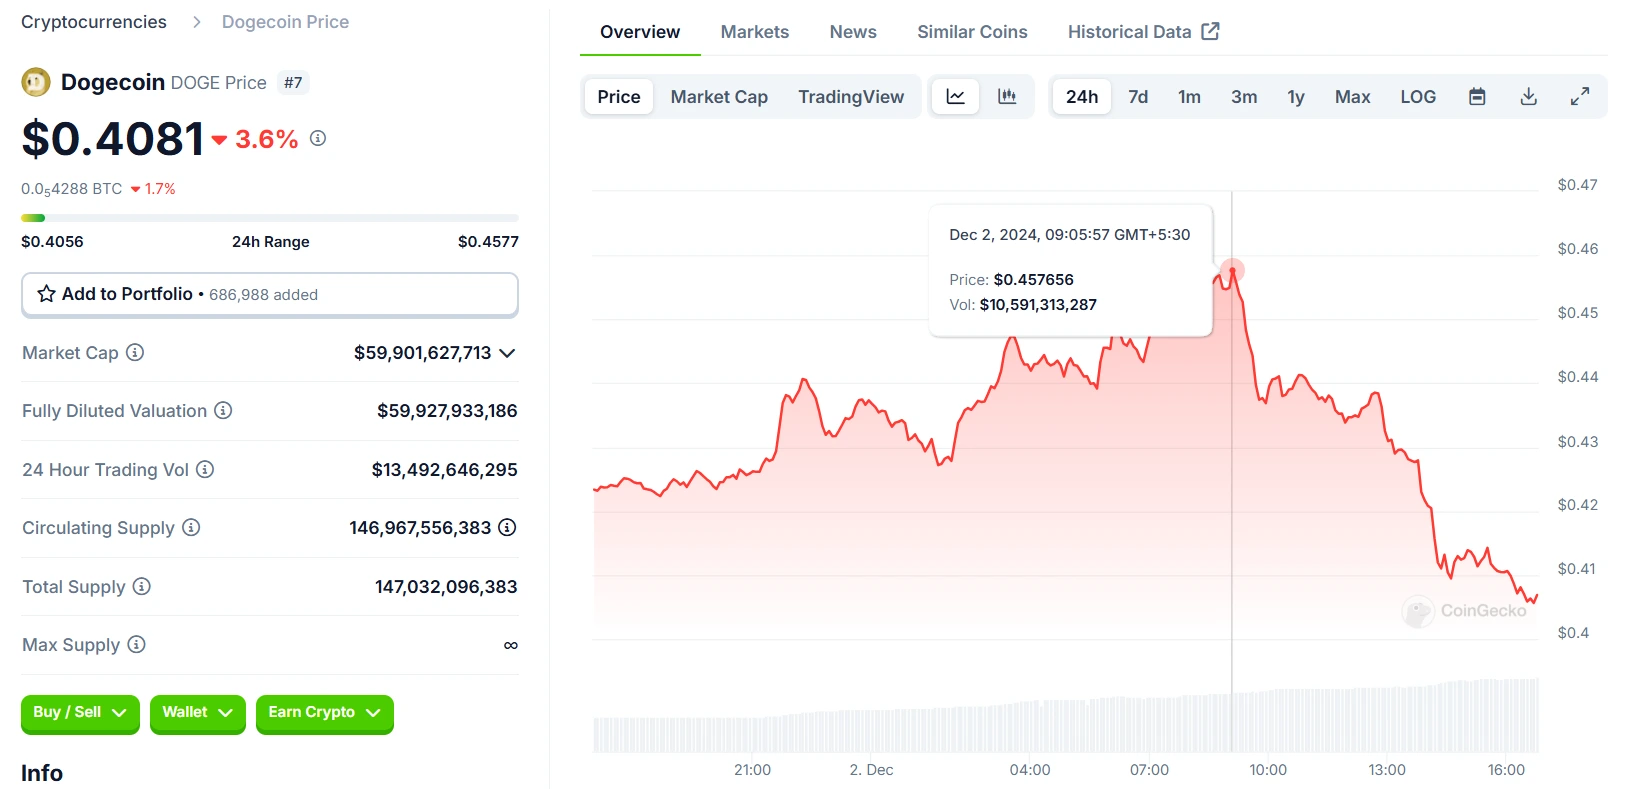Open the Similar Coins tab

pos(972,32)
